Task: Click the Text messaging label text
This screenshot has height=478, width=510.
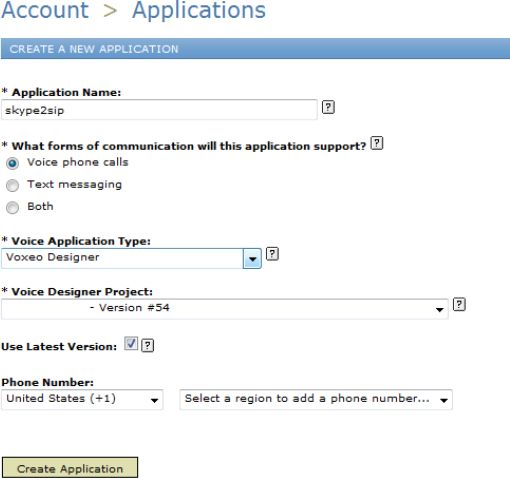Action: pos(75,185)
